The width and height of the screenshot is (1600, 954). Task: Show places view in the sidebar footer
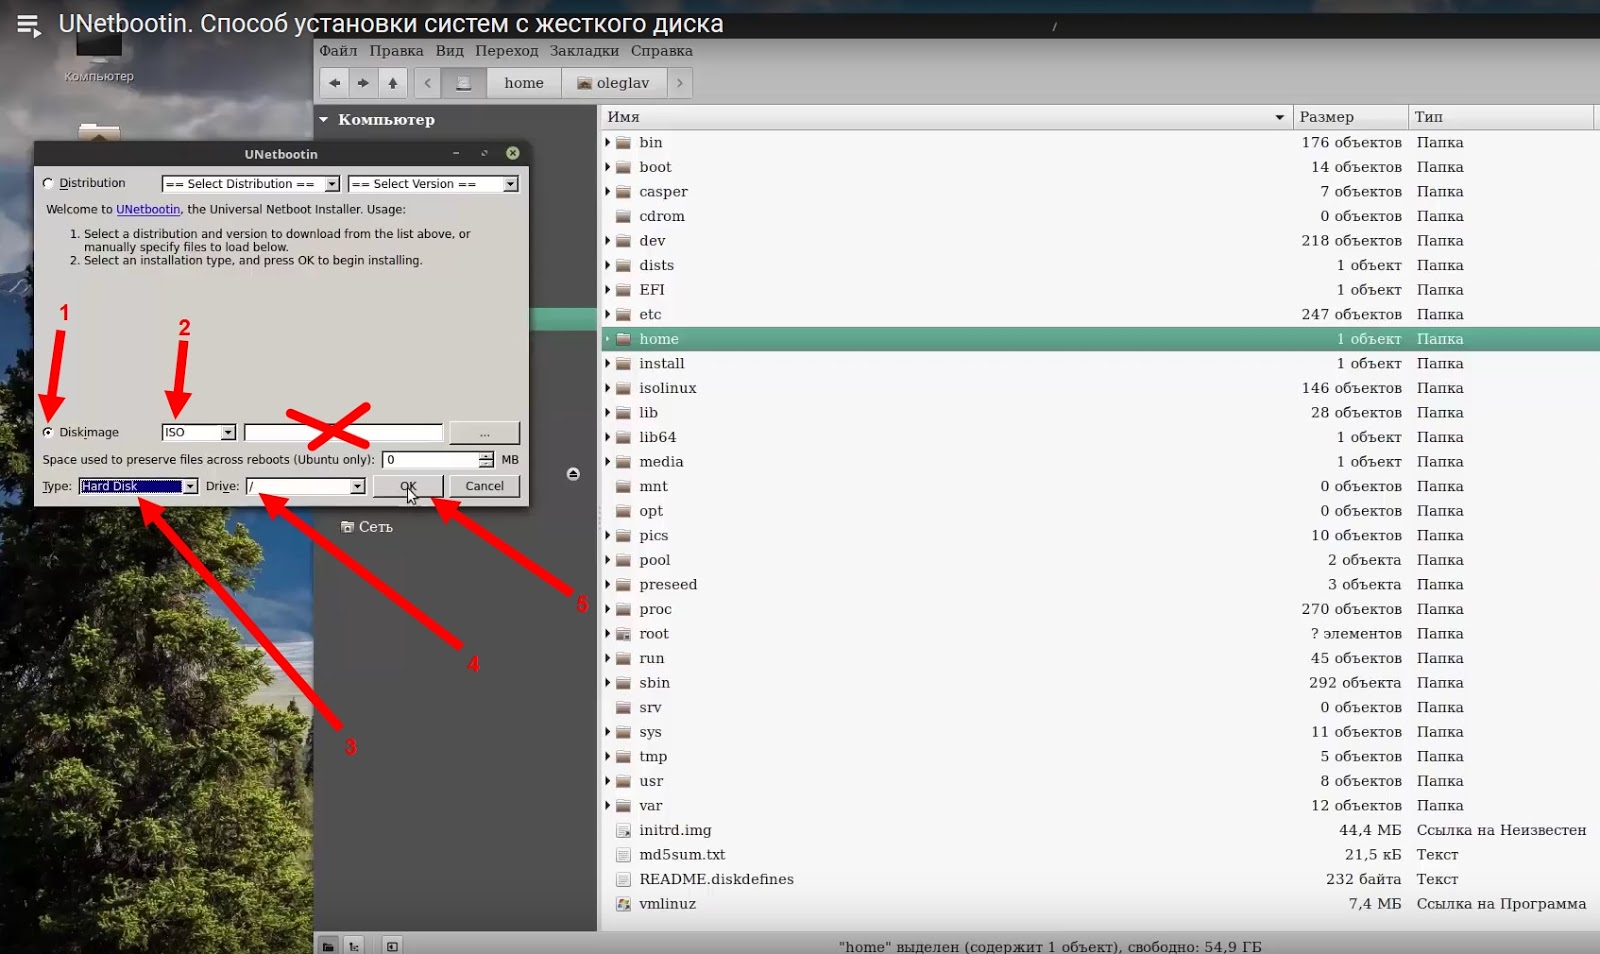[328, 945]
